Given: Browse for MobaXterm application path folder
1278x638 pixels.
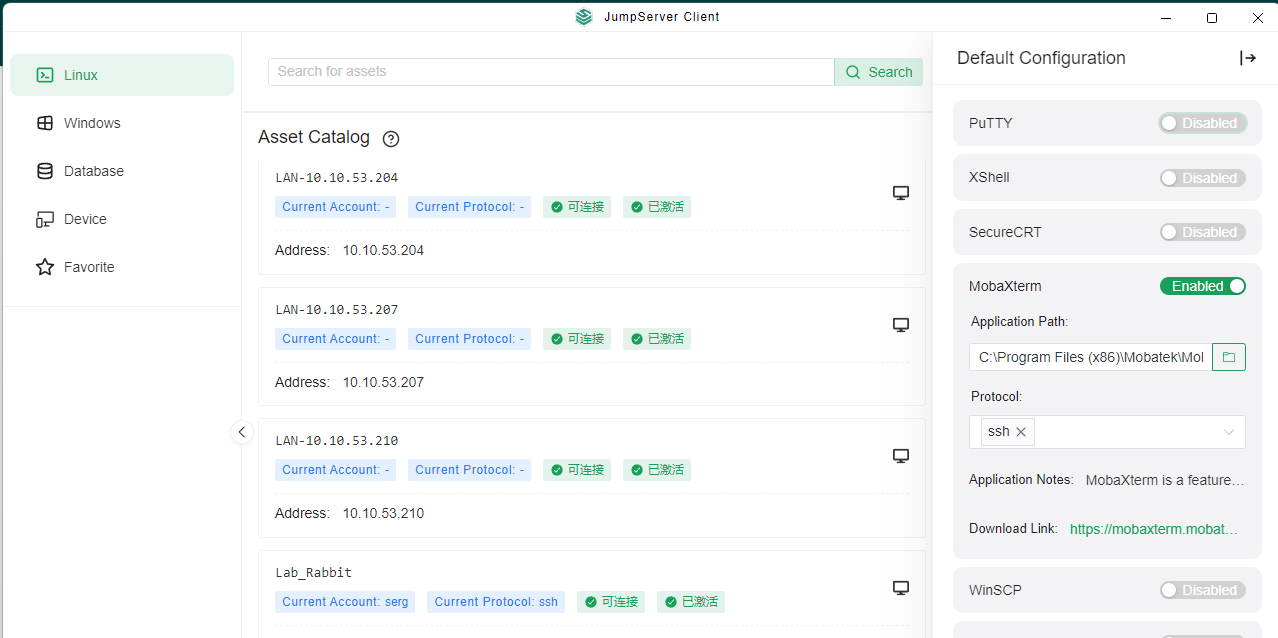Looking at the screenshot, I should coord(1229,357).
